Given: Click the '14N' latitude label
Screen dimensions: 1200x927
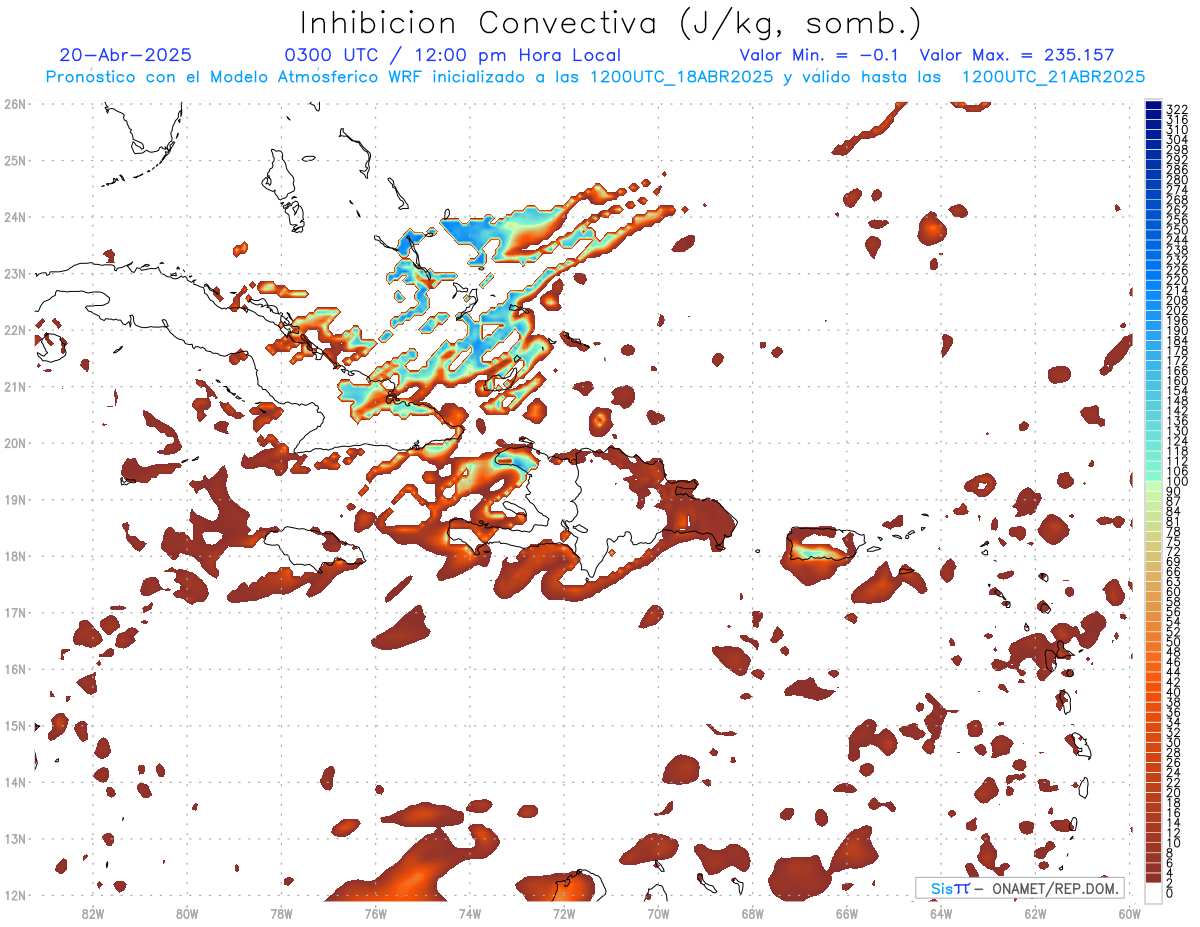Looking at the screenshot, I should point(15,782).
